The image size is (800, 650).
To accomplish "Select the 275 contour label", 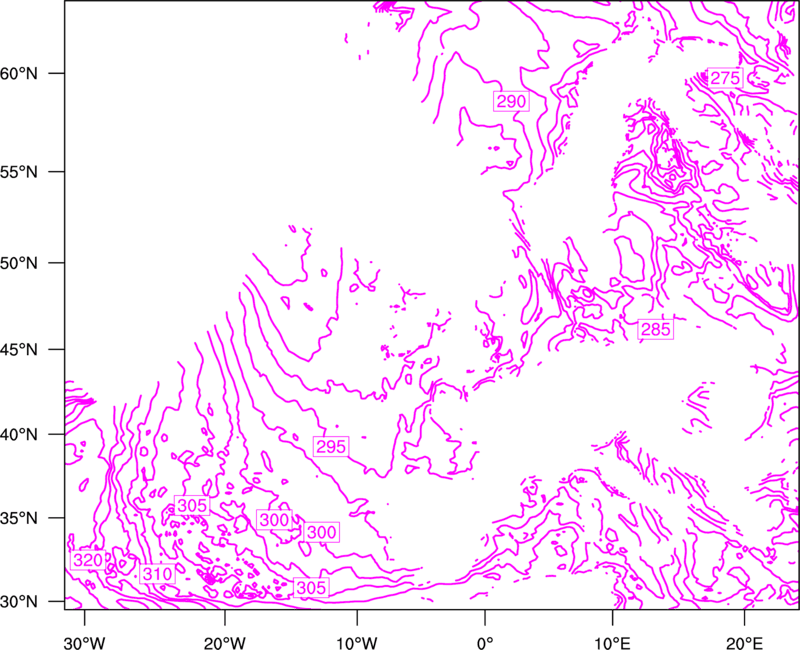I will coord(725,78).
